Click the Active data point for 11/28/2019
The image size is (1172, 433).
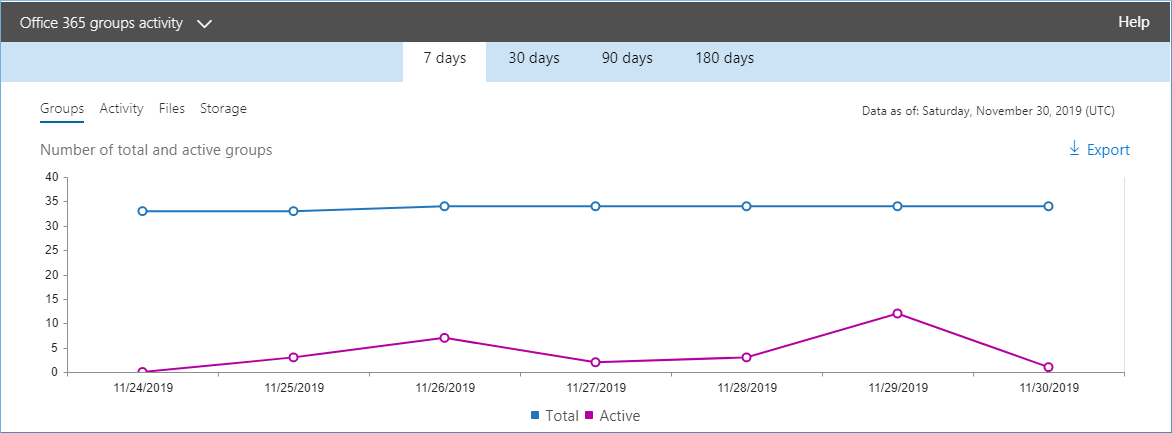(x=746, y=357)
